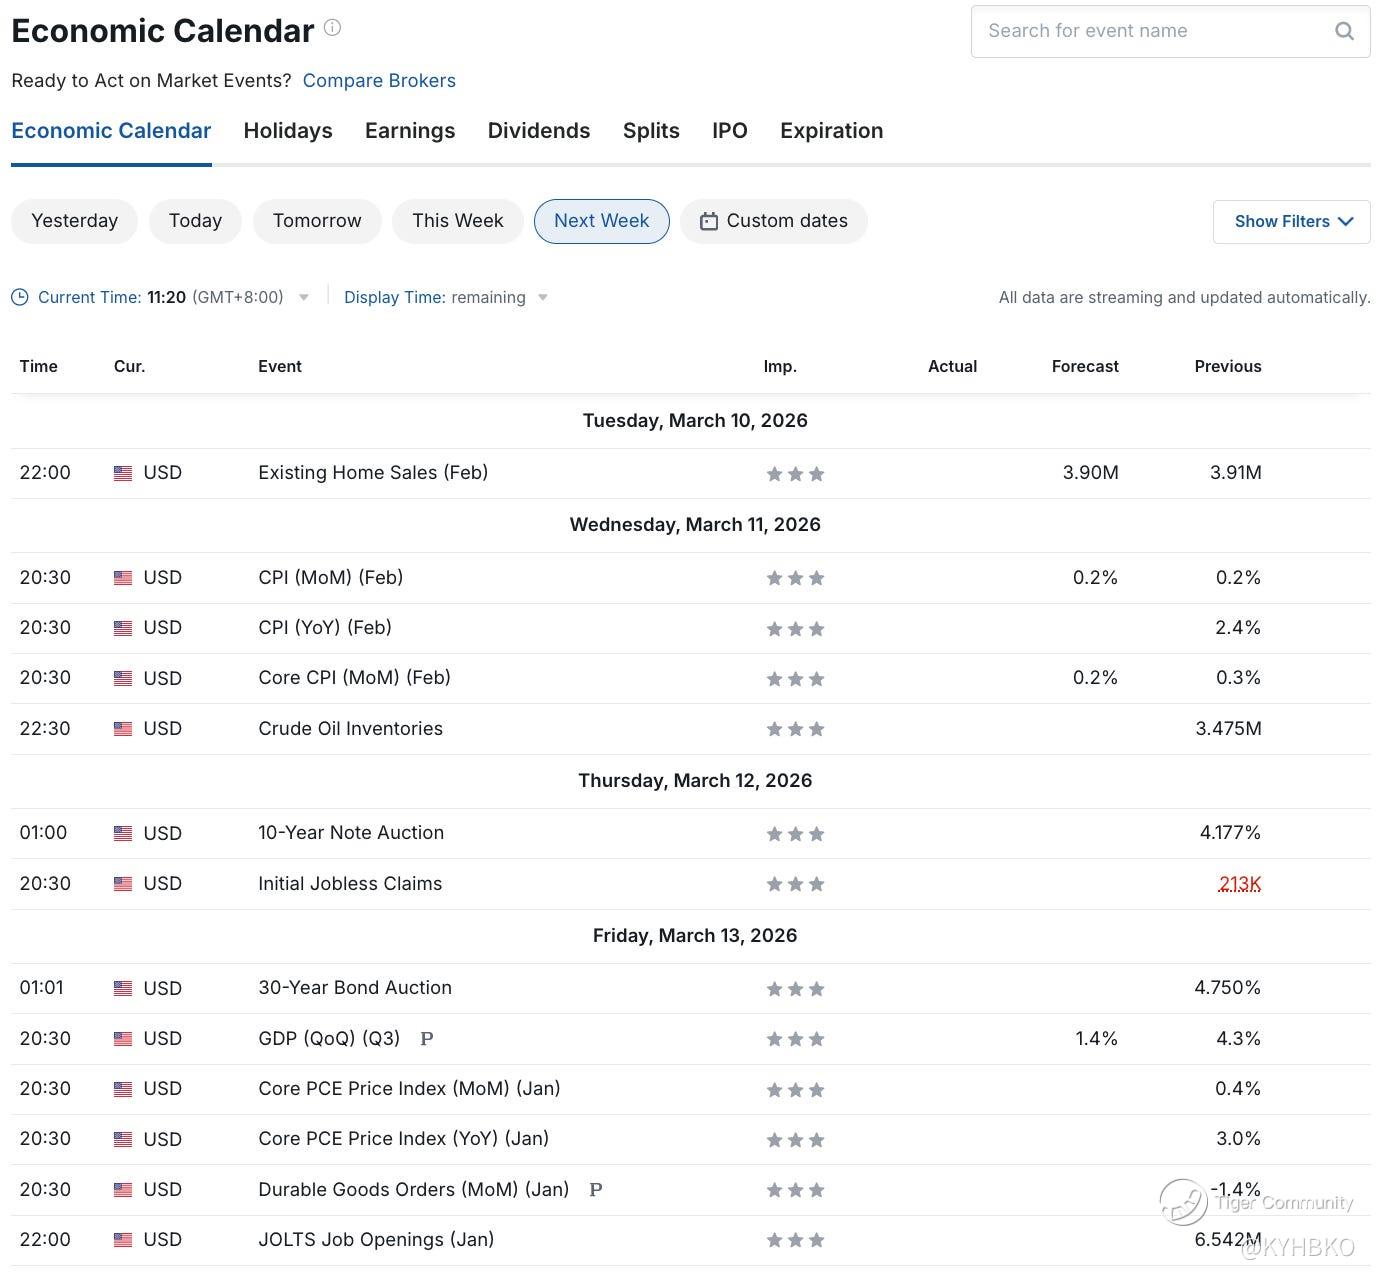Image resolution: width=1382 pixels, height=1278 pixels.
Task: Select the Today date filter
Action: (x=195, y=221)
